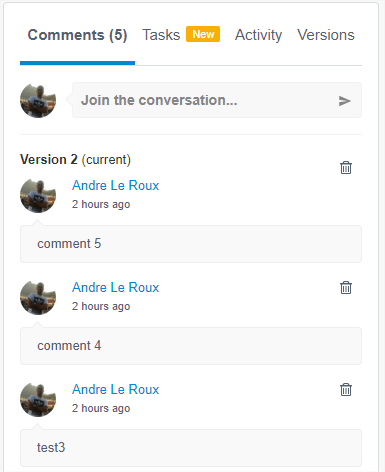
Task: Select the "comment 4" text bubble
Action: [x=191, y=346]
